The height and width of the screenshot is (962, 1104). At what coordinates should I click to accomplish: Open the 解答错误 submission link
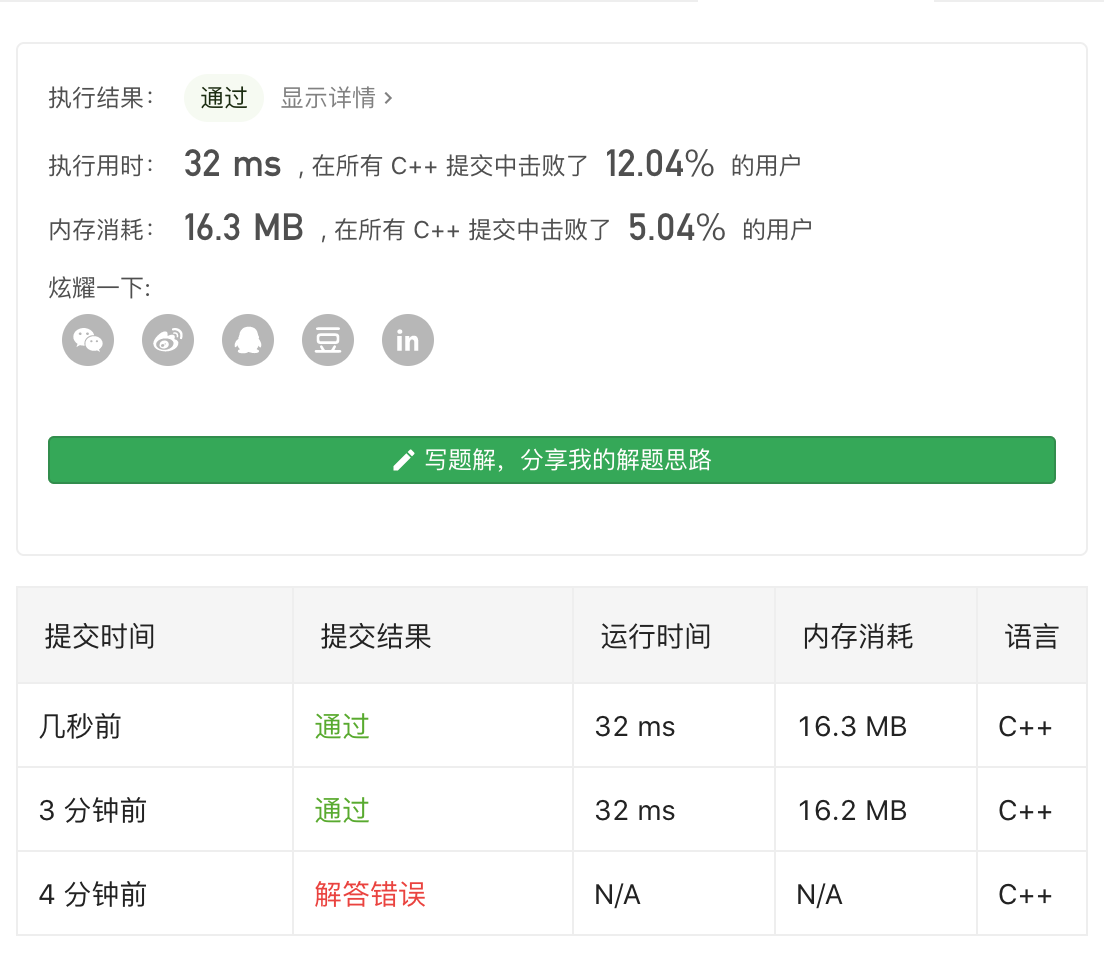pyautogui.click(x=370, y=894)
